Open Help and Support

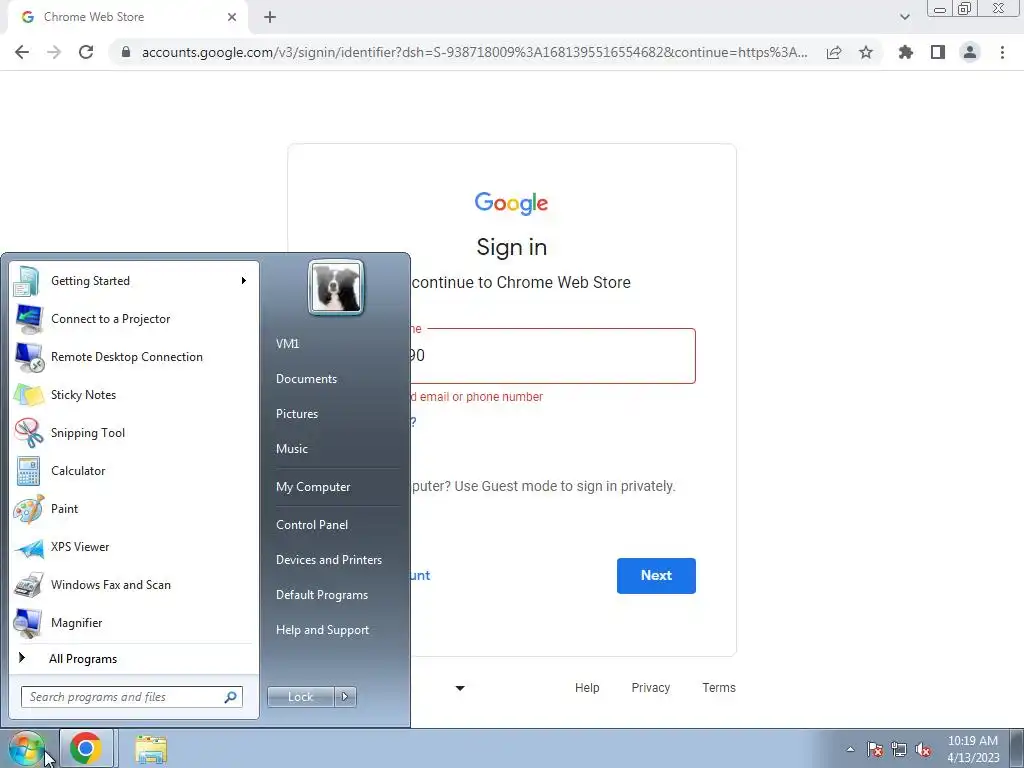pos(323,630)
